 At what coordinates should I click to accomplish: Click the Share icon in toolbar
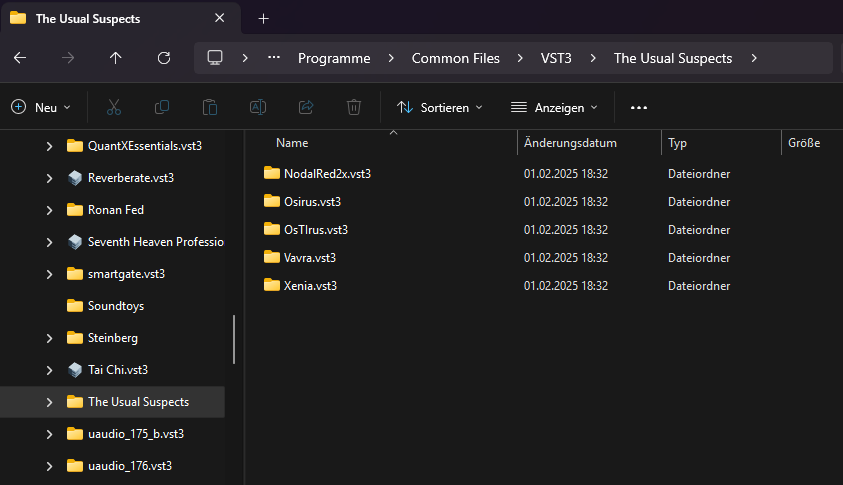coord(306,107)
